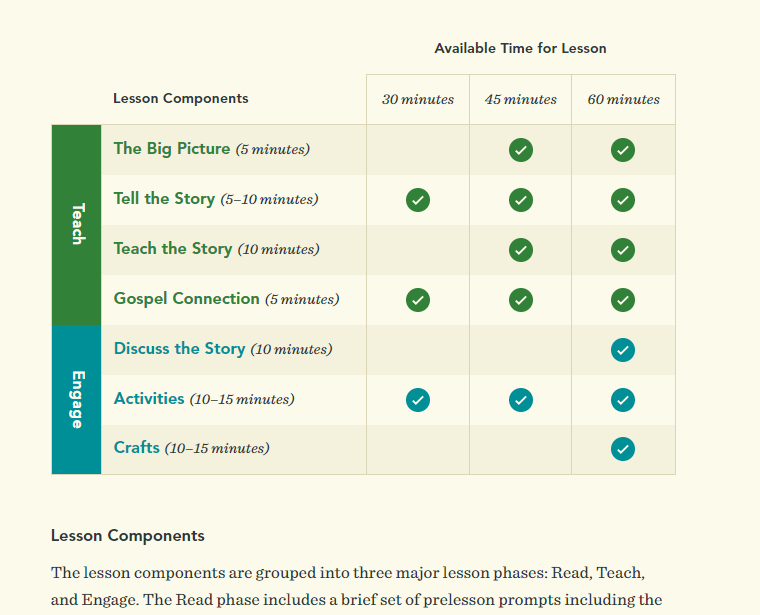Viewport: 760px width, 615px height.
Task: Click Teach the Story 60 minutes checkmark
Action: pos(623,250)
